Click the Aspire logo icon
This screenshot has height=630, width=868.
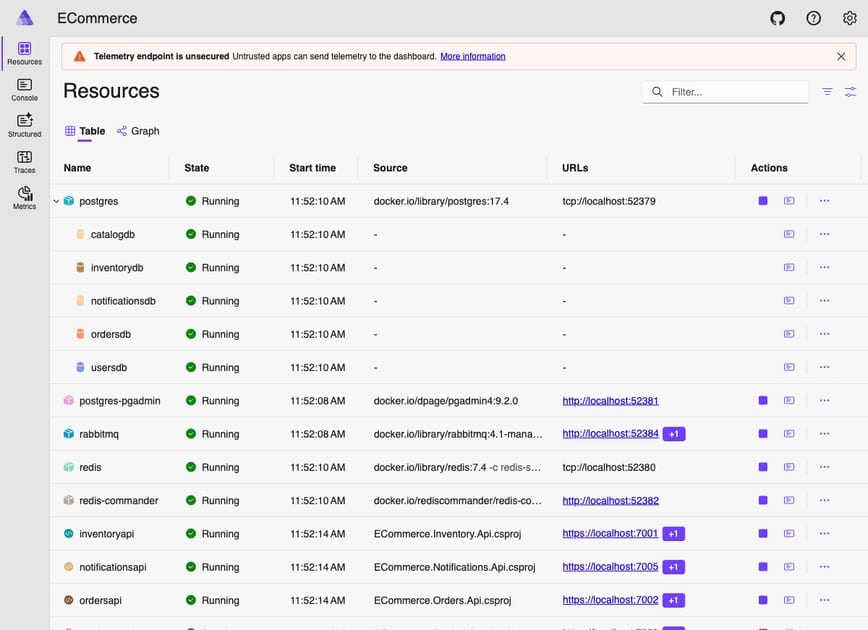click(24, 18)
